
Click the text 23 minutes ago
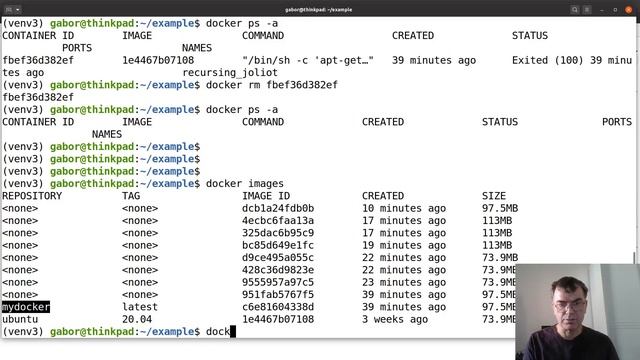(x=404, y=282)
